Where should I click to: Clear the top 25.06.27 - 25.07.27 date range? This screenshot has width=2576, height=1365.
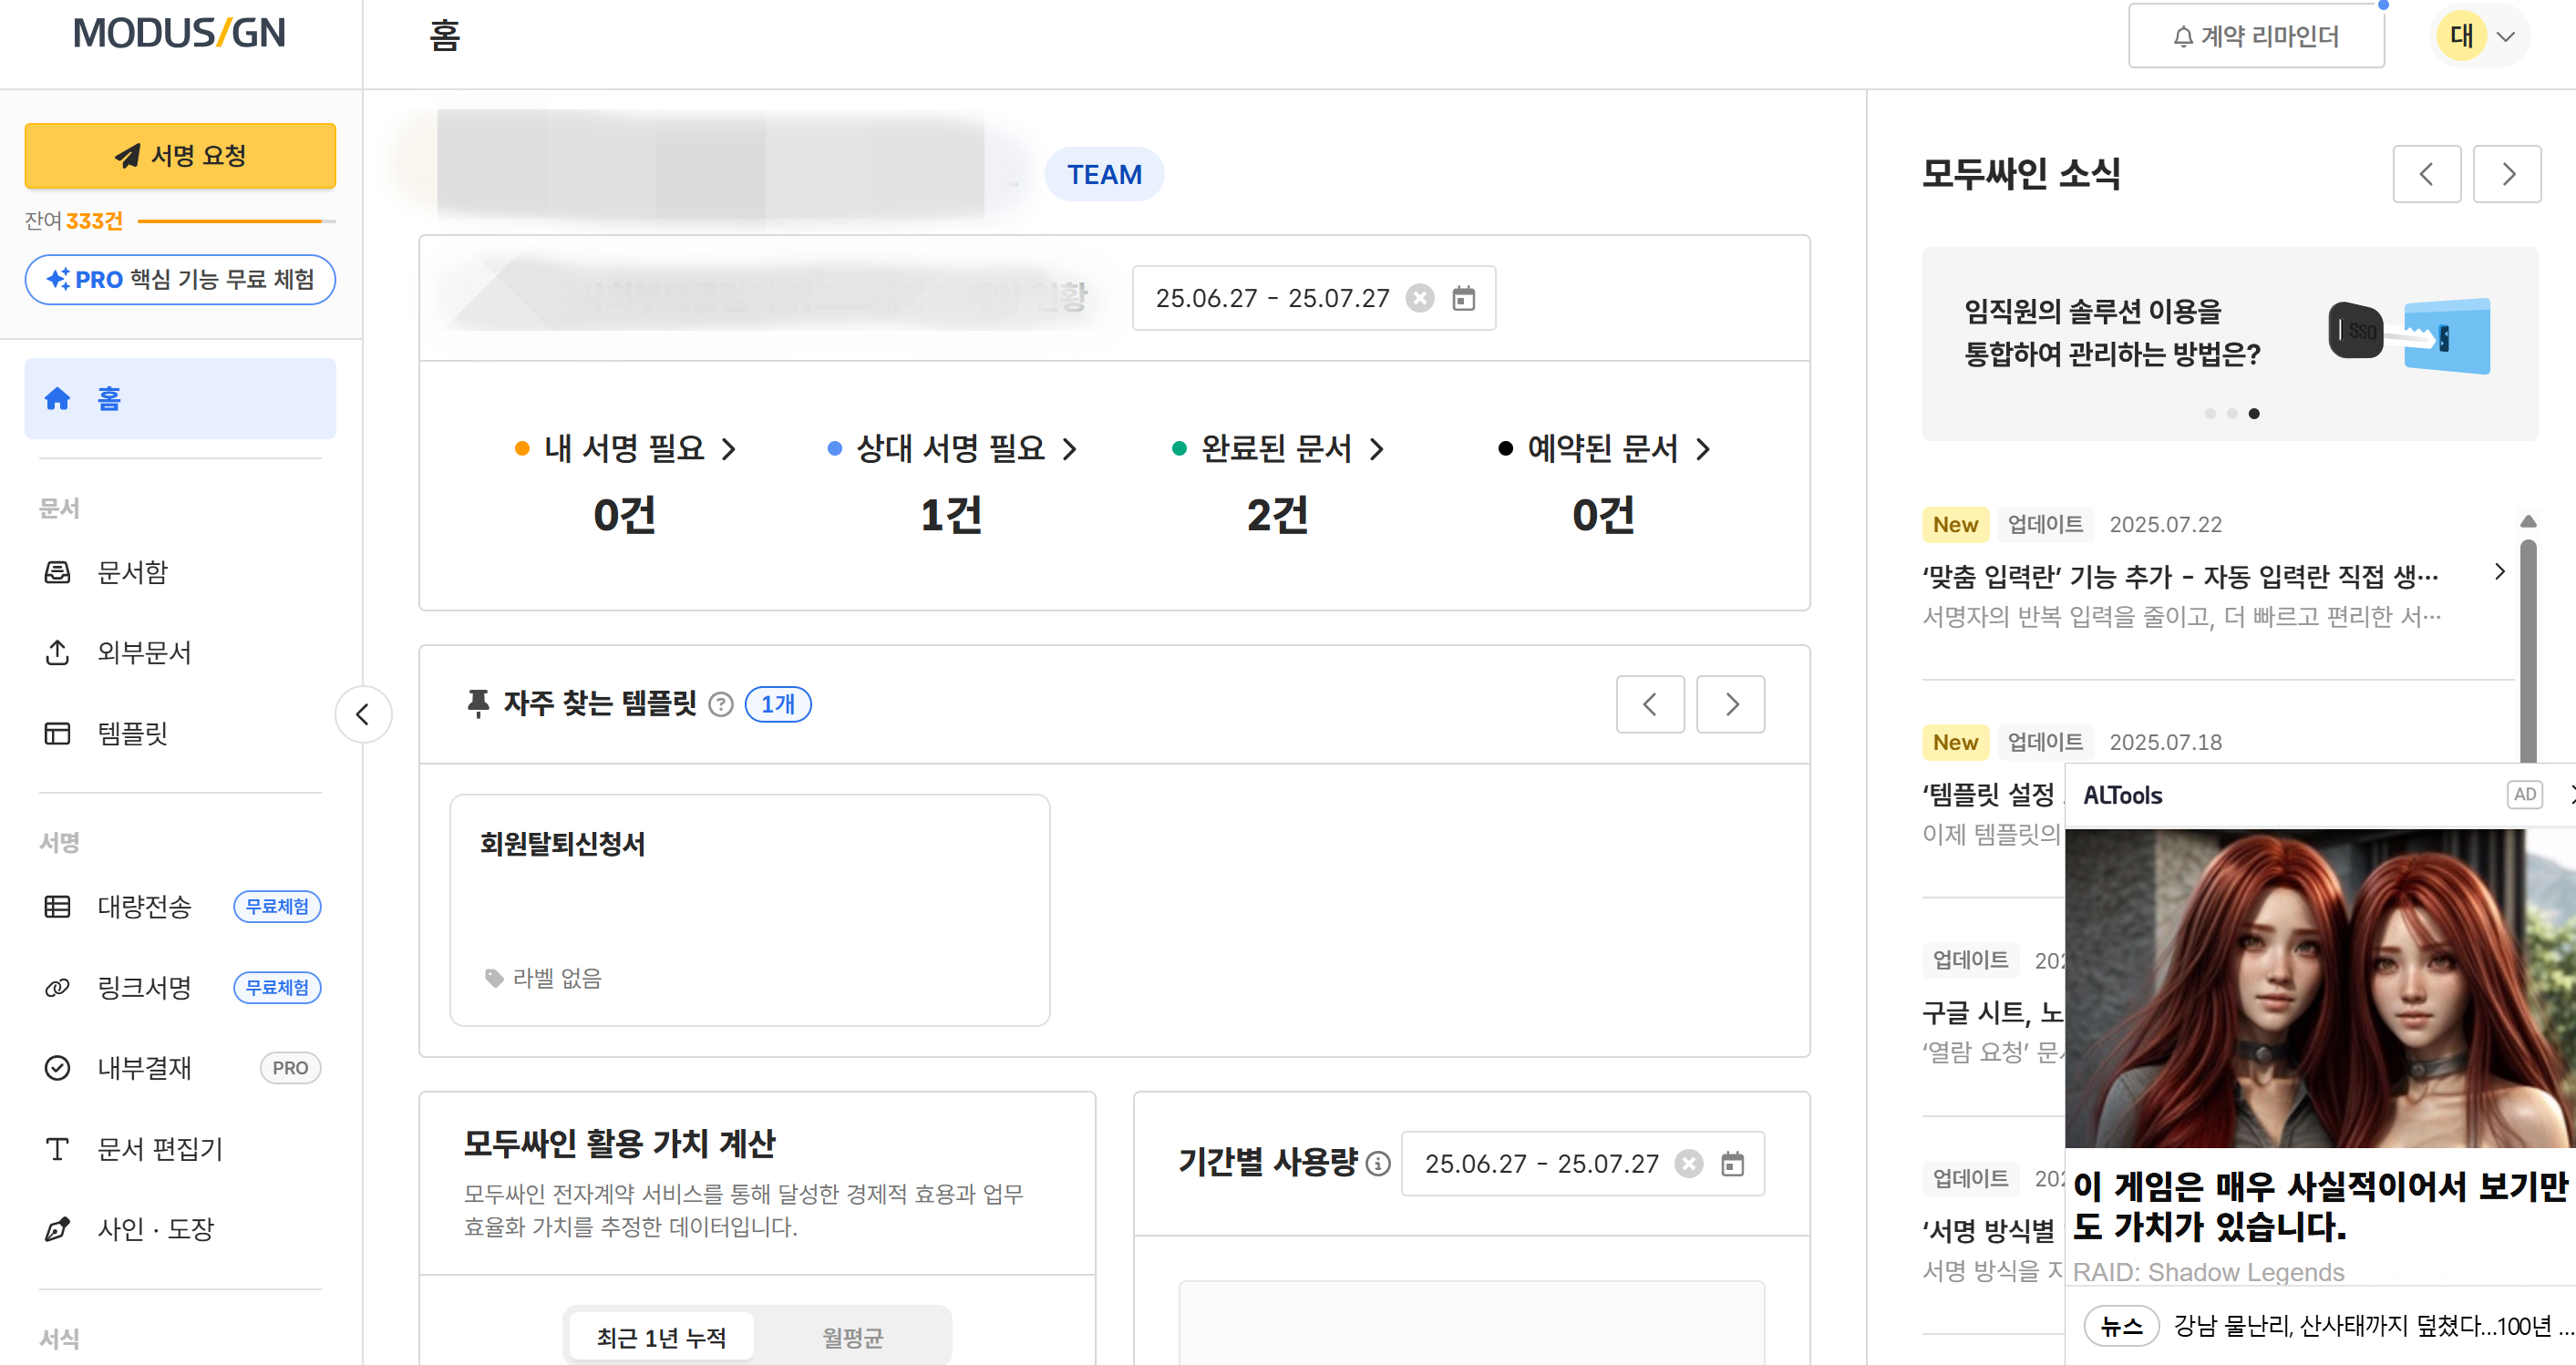click(x=1420, y=298)
